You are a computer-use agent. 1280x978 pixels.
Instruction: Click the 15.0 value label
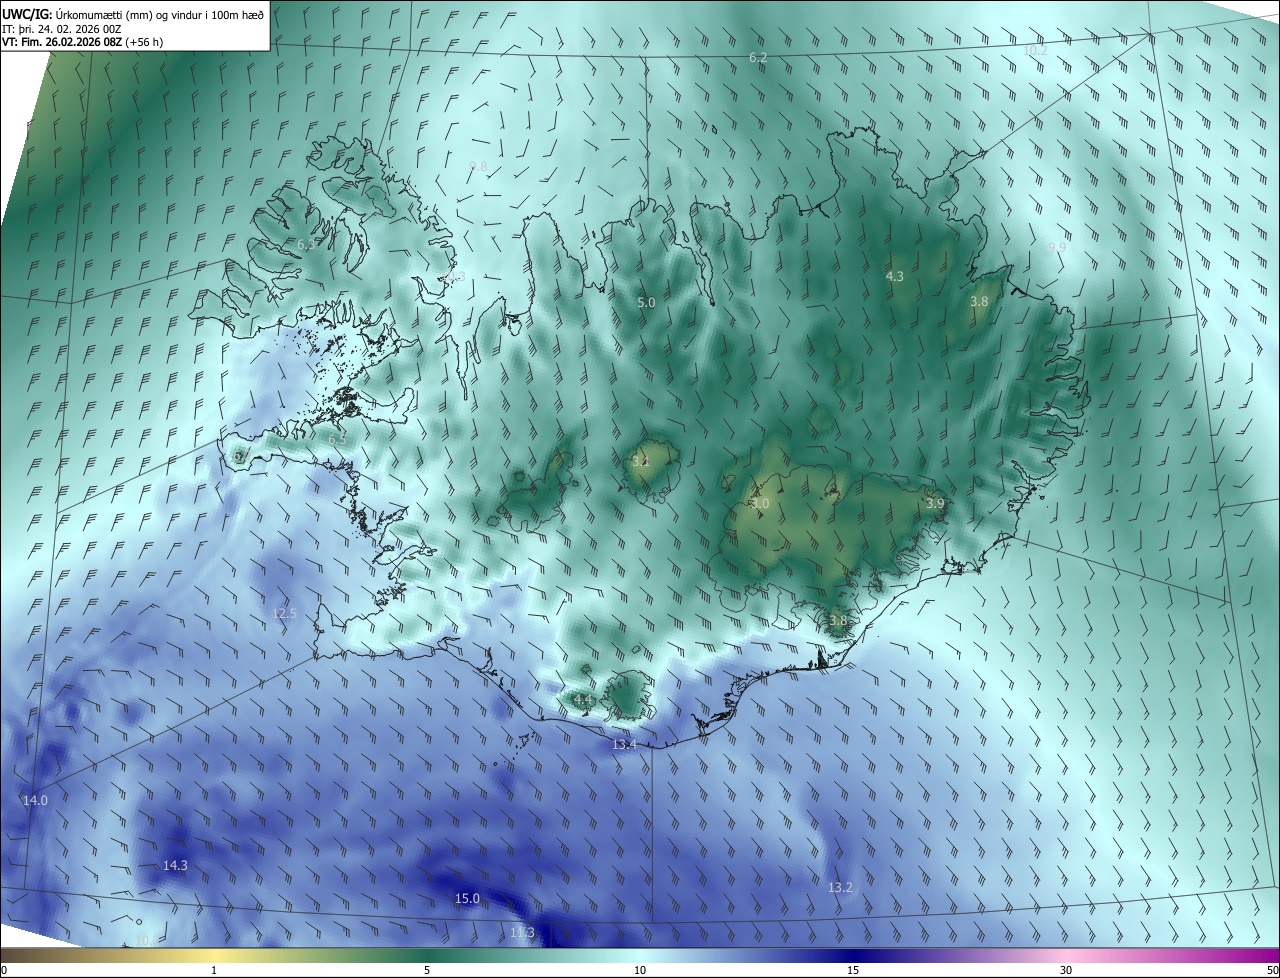click(468, 898)
